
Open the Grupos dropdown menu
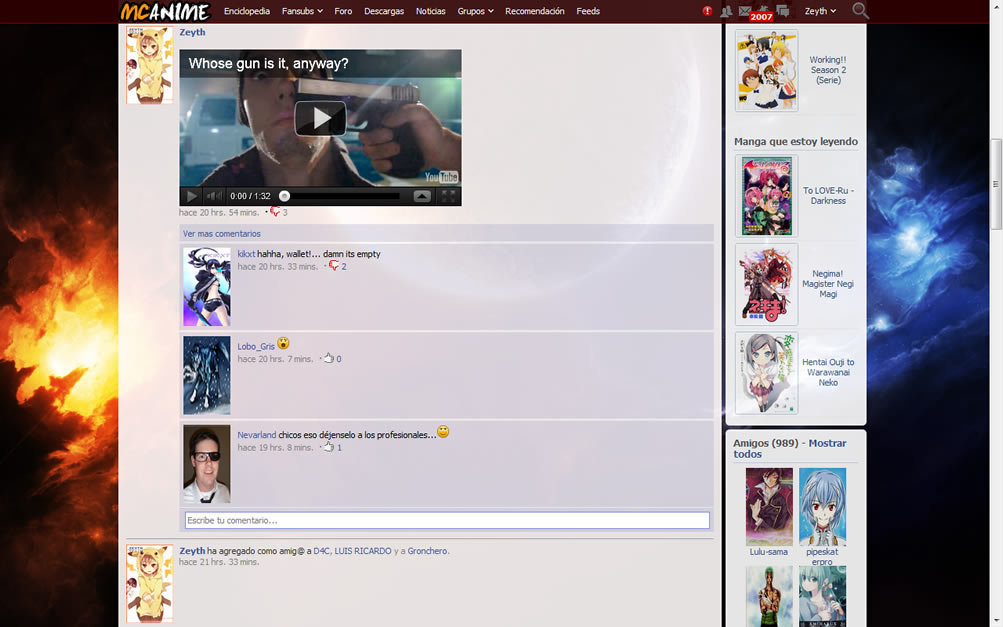[x=475, y=11]
